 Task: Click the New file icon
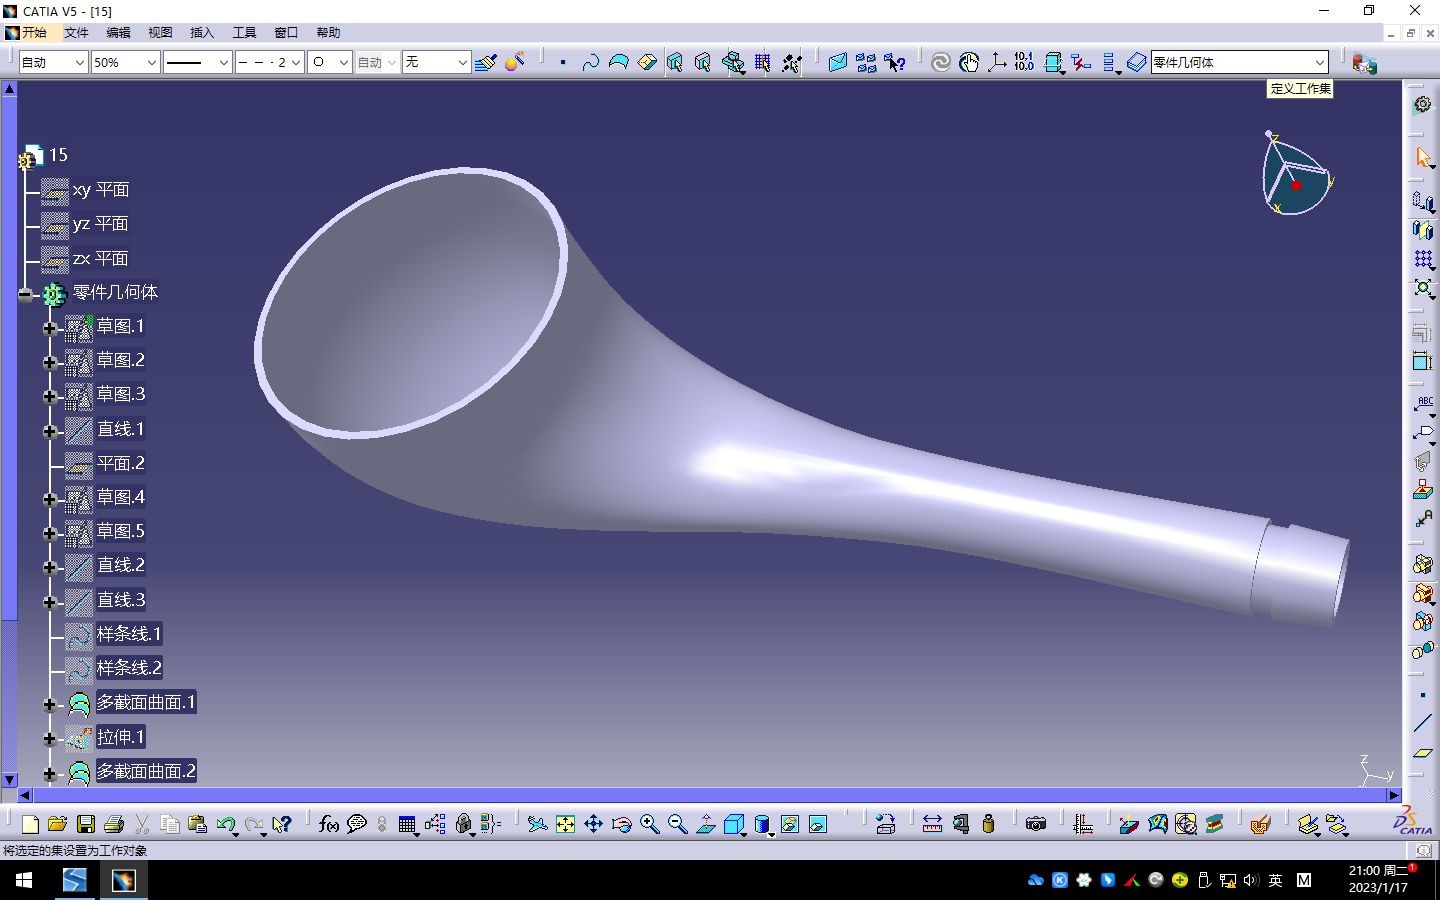30,824
